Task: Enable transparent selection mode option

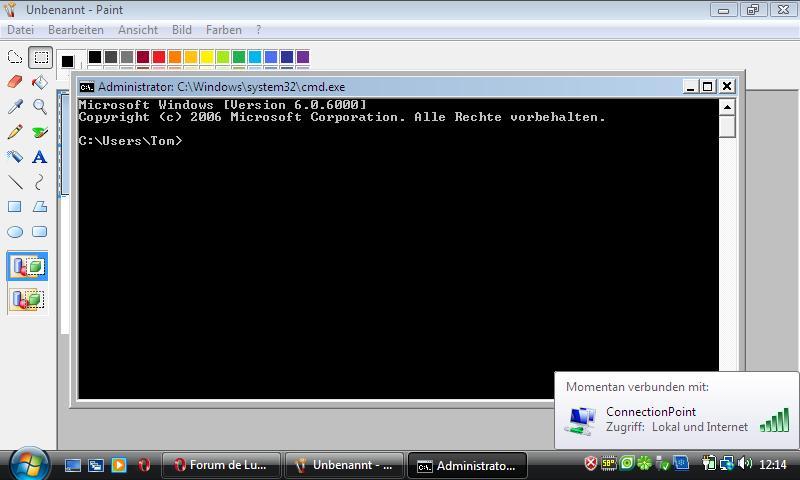Action: [28, 299]
